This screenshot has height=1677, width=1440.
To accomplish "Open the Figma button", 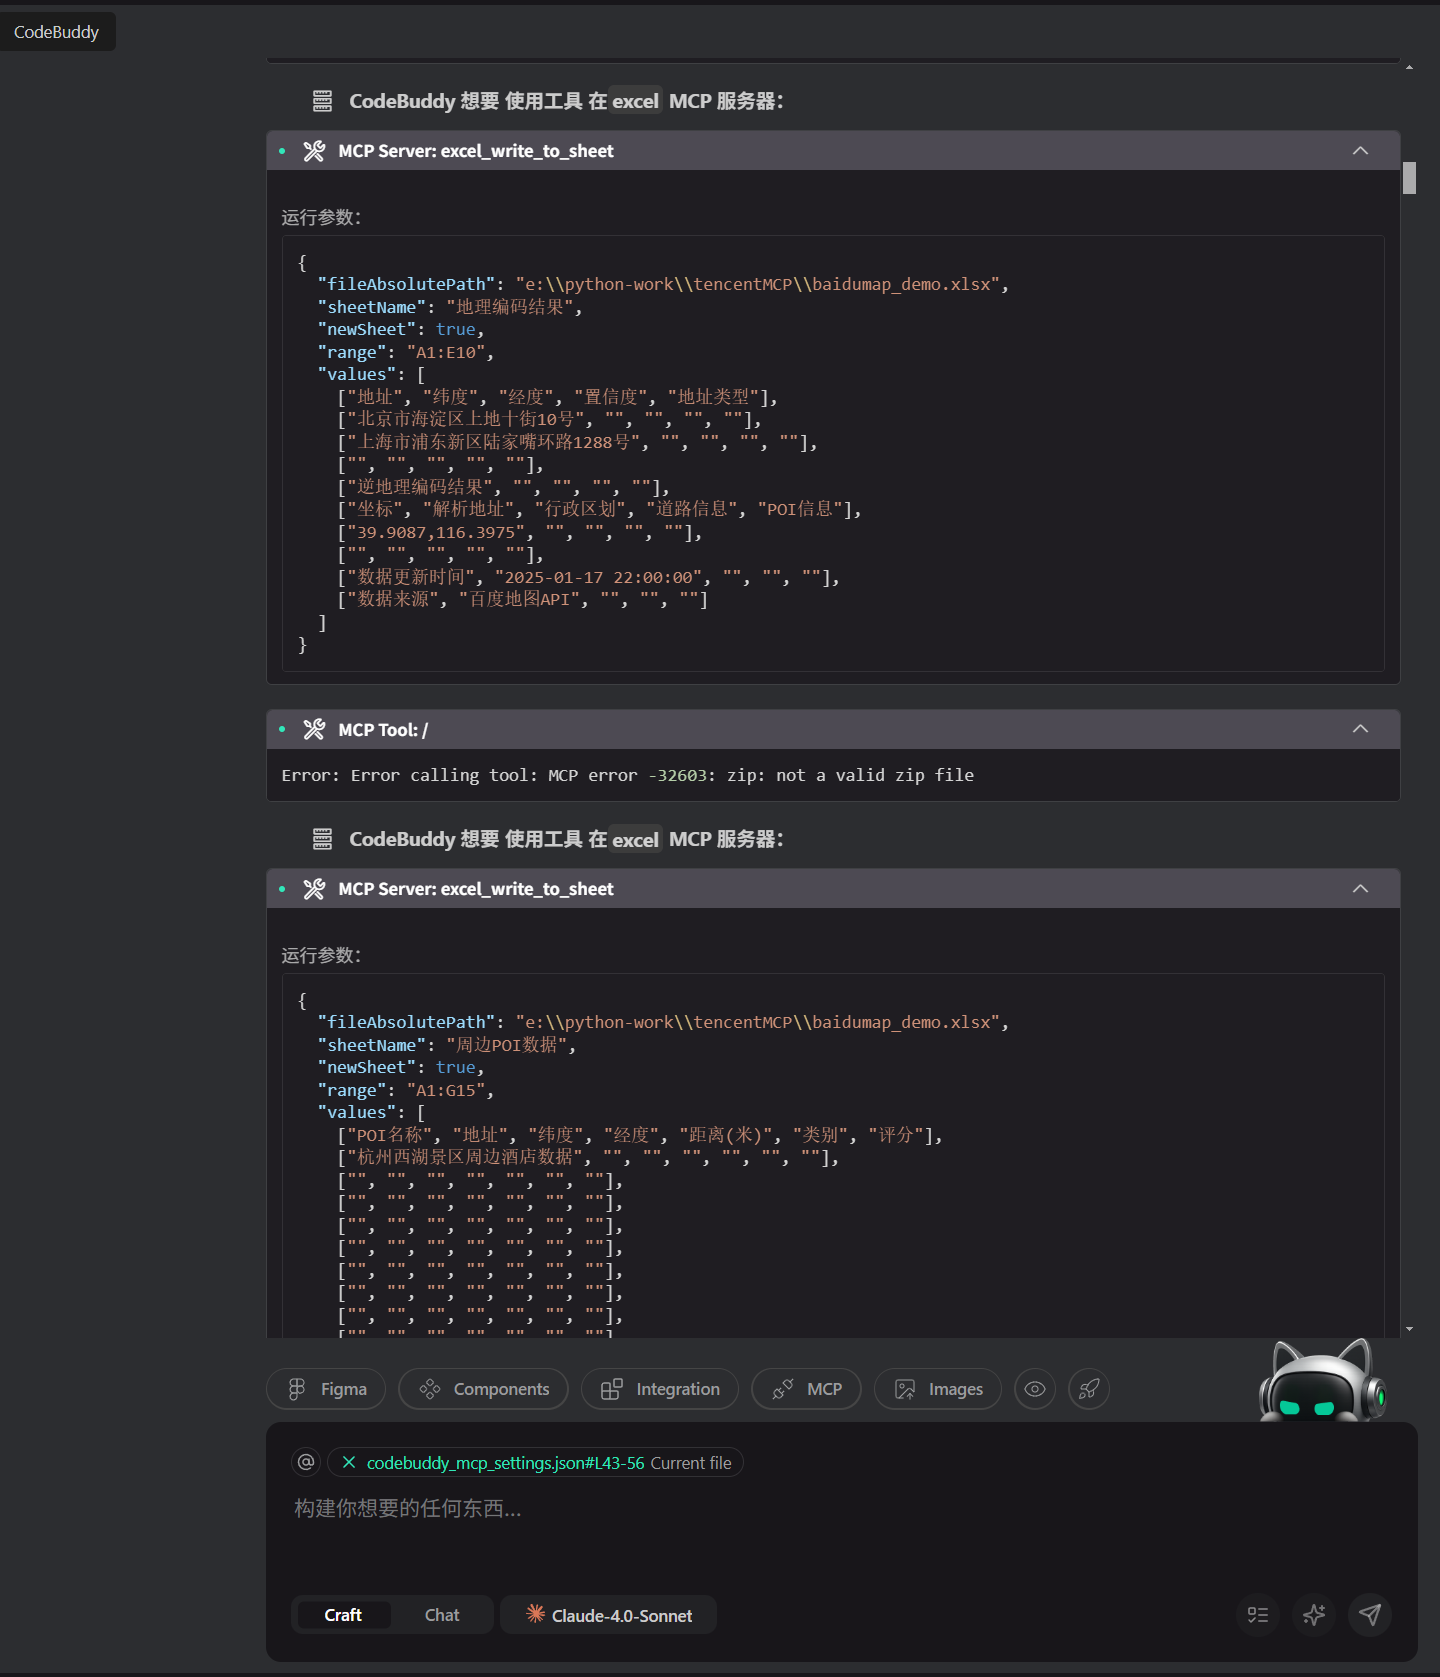I will click(x=326, y=1389).
